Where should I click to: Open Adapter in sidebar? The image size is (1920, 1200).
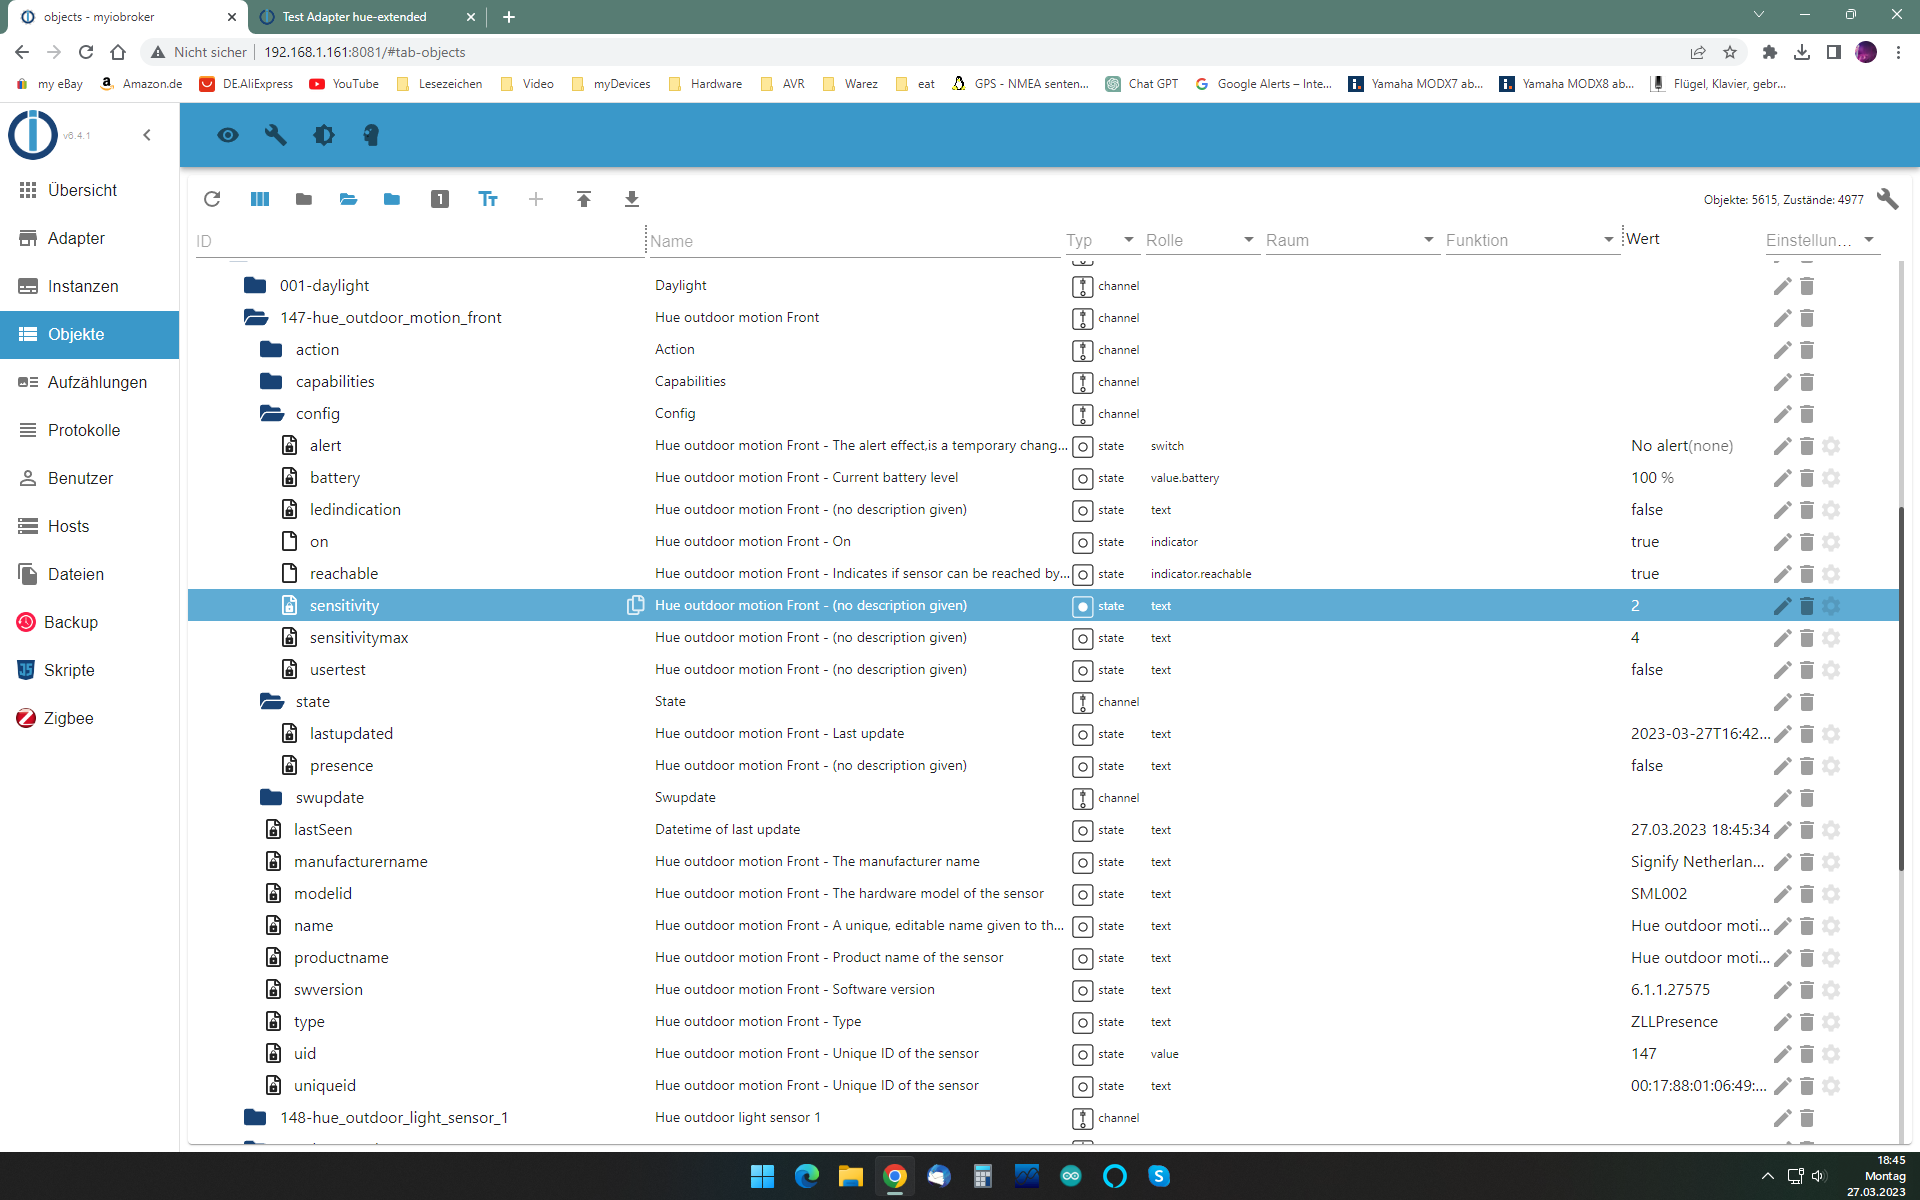89,238
